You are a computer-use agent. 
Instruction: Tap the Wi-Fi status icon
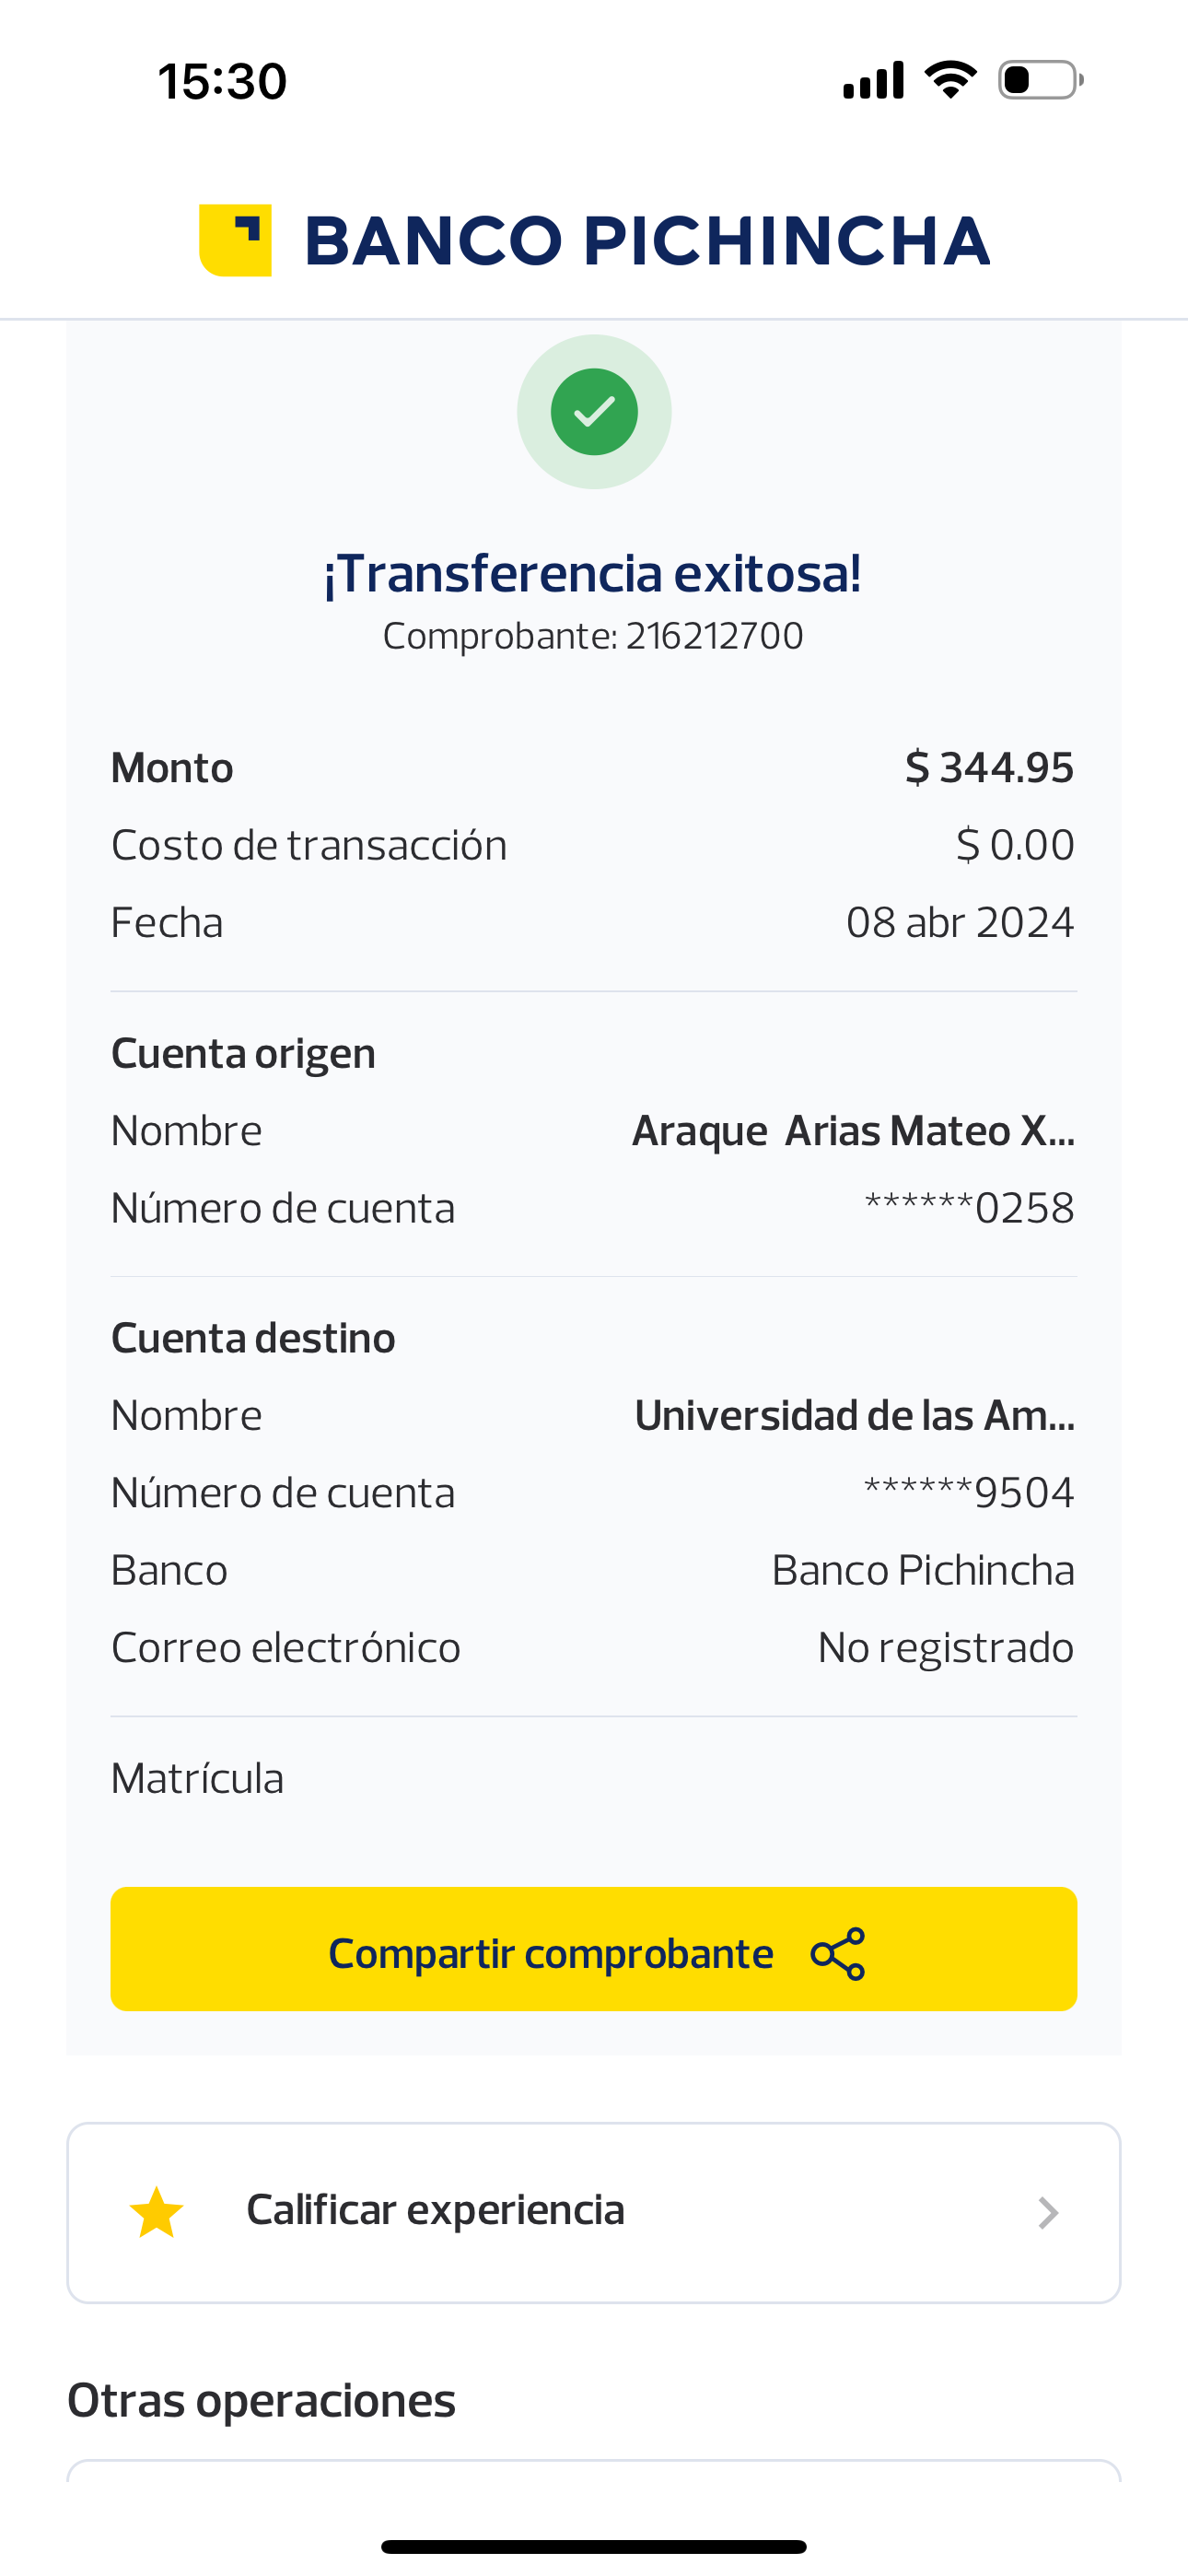point(951,80)
